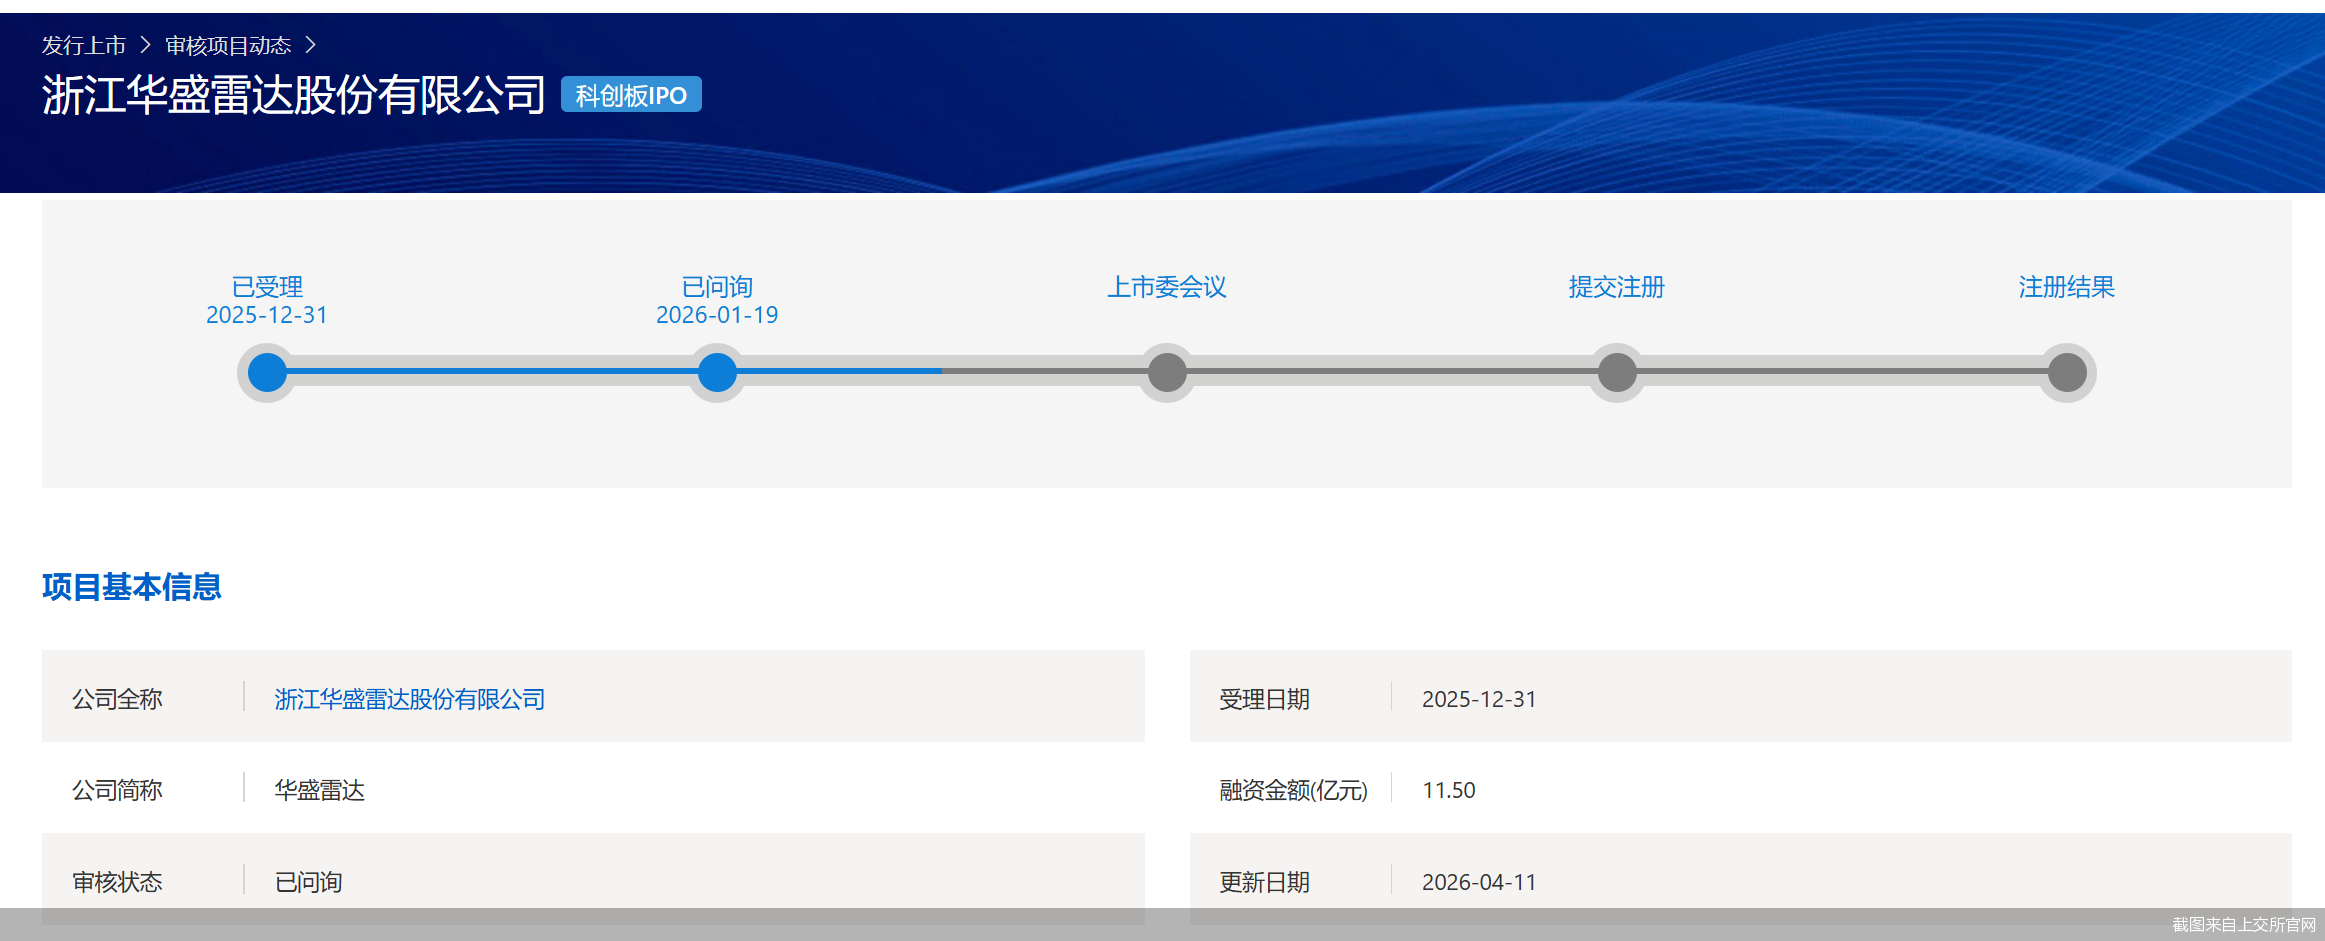Click the chevron arrow right after 审核项目动态
Image resolution: width=2325 pixels, height=941 pixels.
[x=310, y=46]
